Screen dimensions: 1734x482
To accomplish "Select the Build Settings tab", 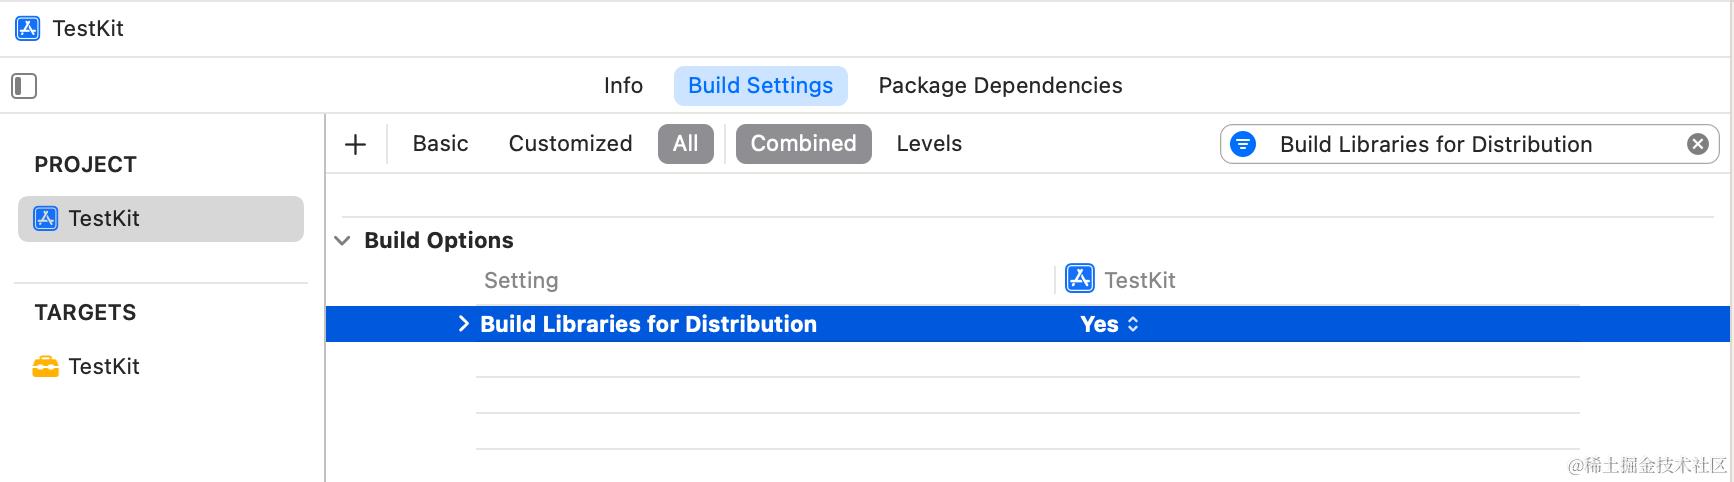I will click(x=760, y=86).
